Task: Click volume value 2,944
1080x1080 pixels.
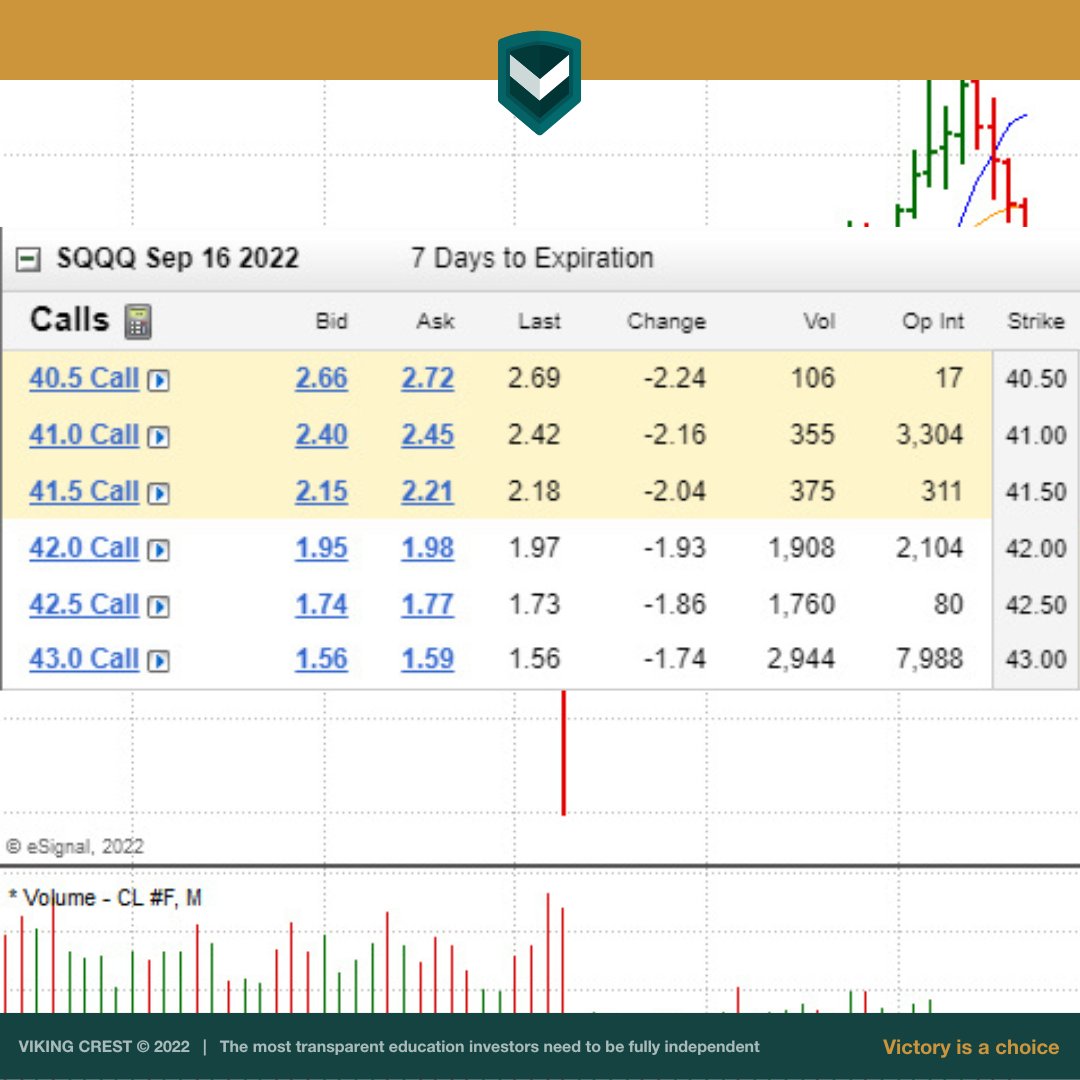Action: (x=801, y=658)
